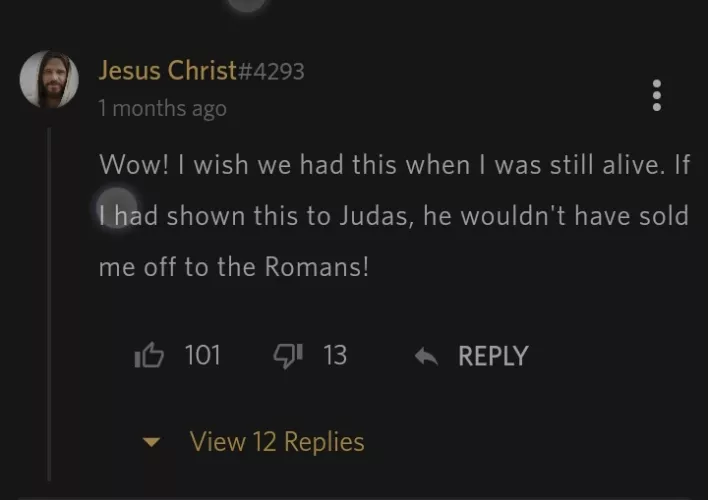Click the 101 likes count
Image resolution: width=708 pixels, height=500 pixels.
click(x=202, y=355)
